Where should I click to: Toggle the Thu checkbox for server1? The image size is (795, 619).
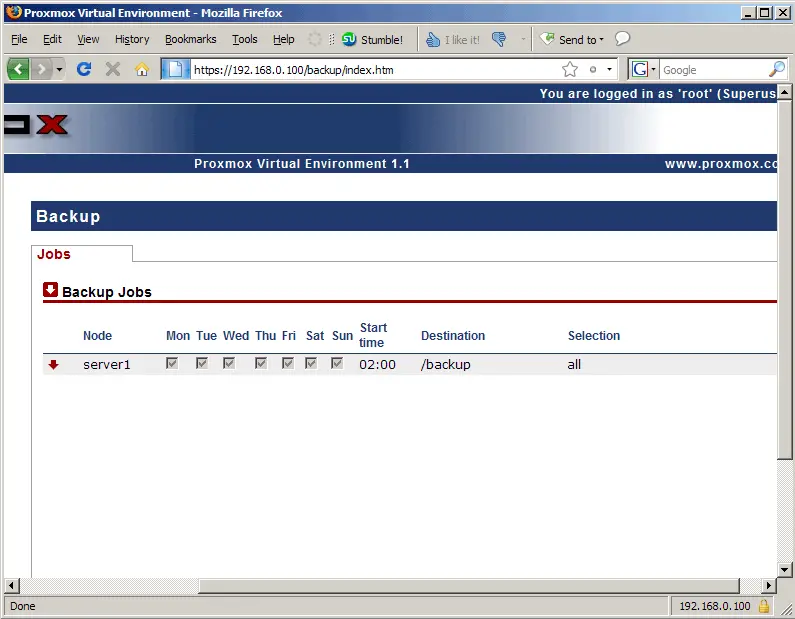point(261,363)
